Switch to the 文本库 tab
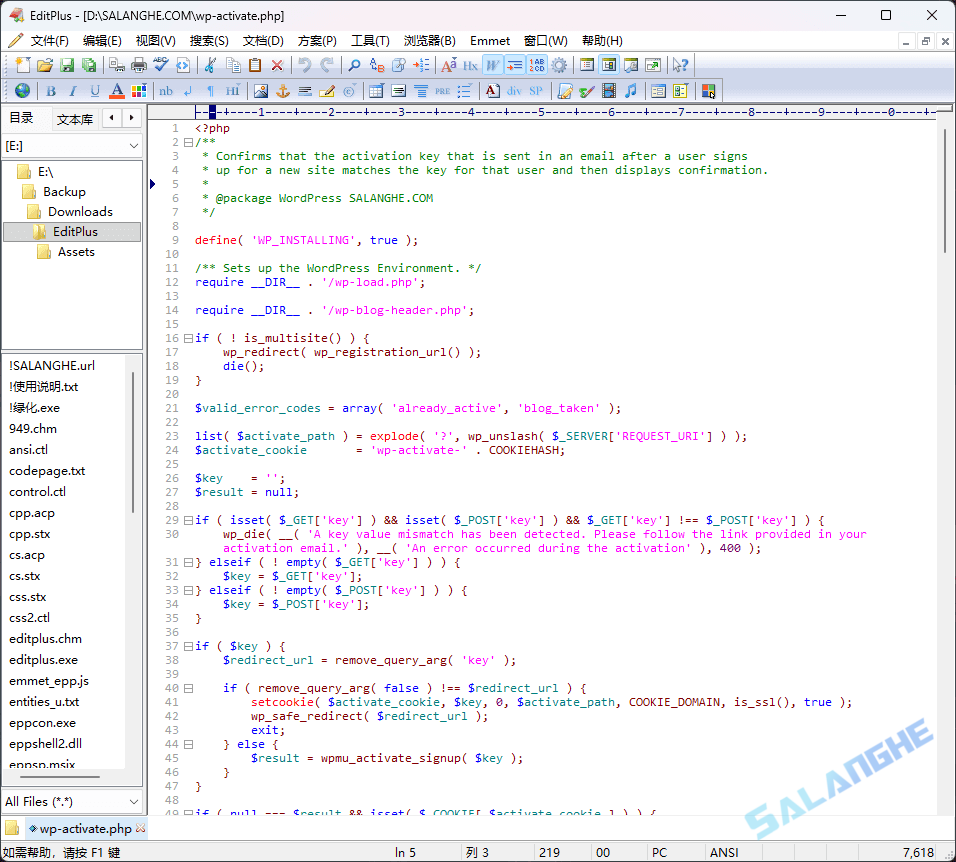Viewport: 956px width, 862px height. tap(76, 119)
